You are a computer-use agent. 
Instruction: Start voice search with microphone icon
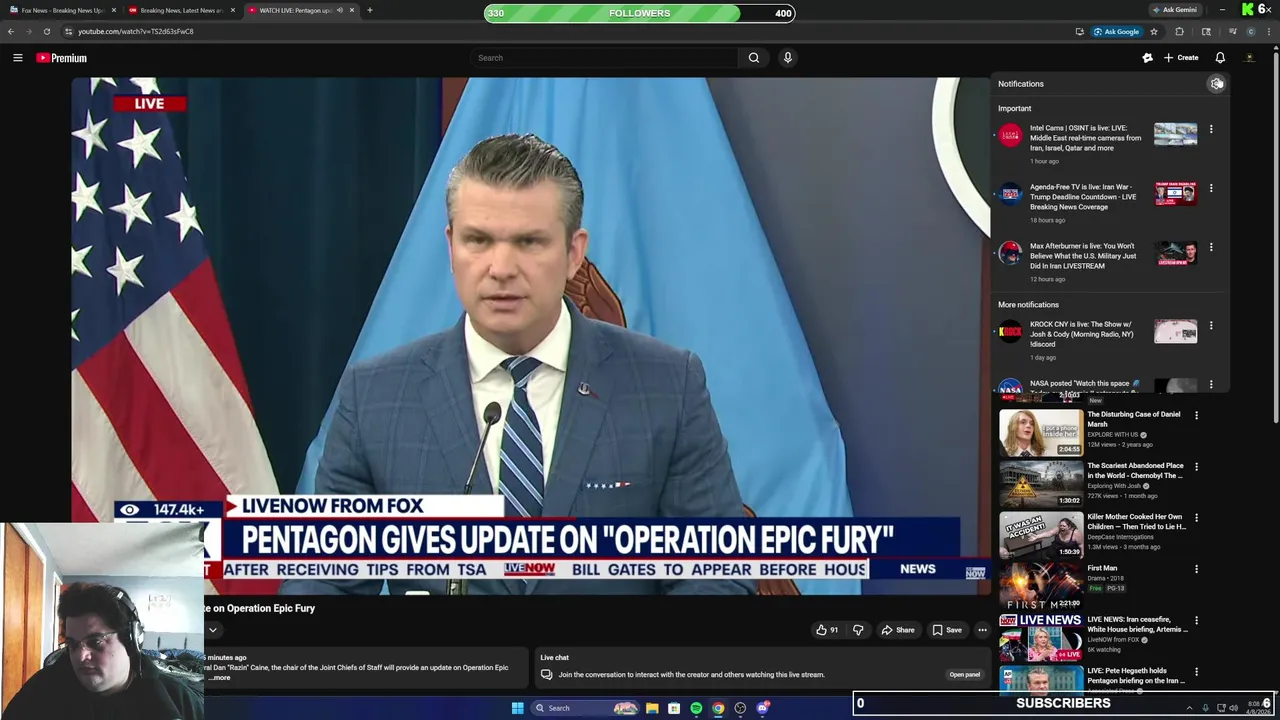pos(788,58)
